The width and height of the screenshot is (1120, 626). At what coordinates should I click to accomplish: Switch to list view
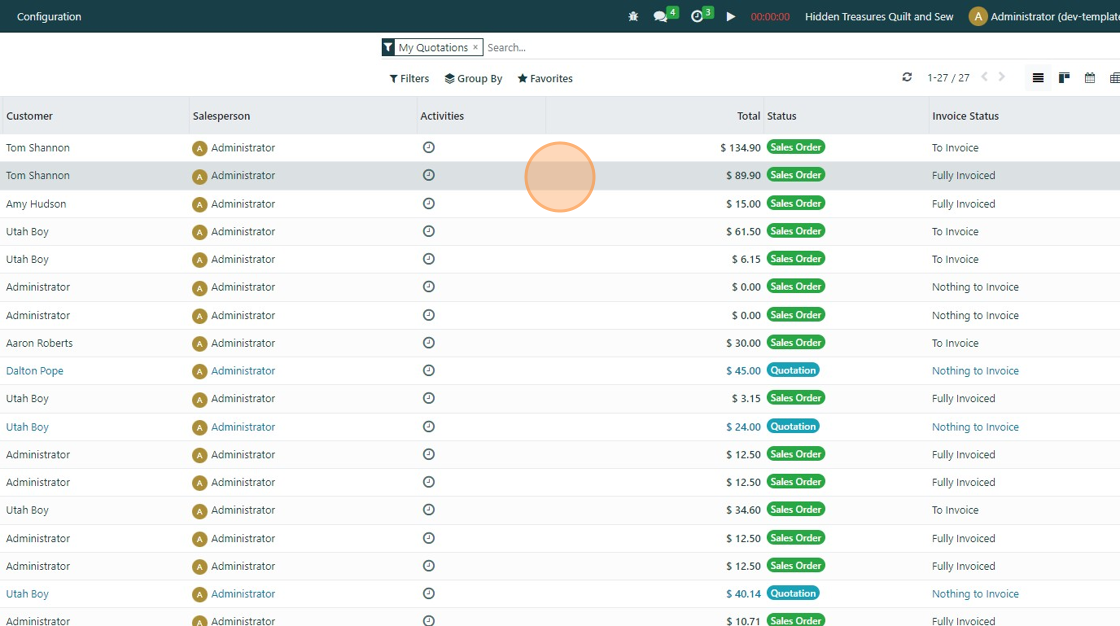(1038, 78)
